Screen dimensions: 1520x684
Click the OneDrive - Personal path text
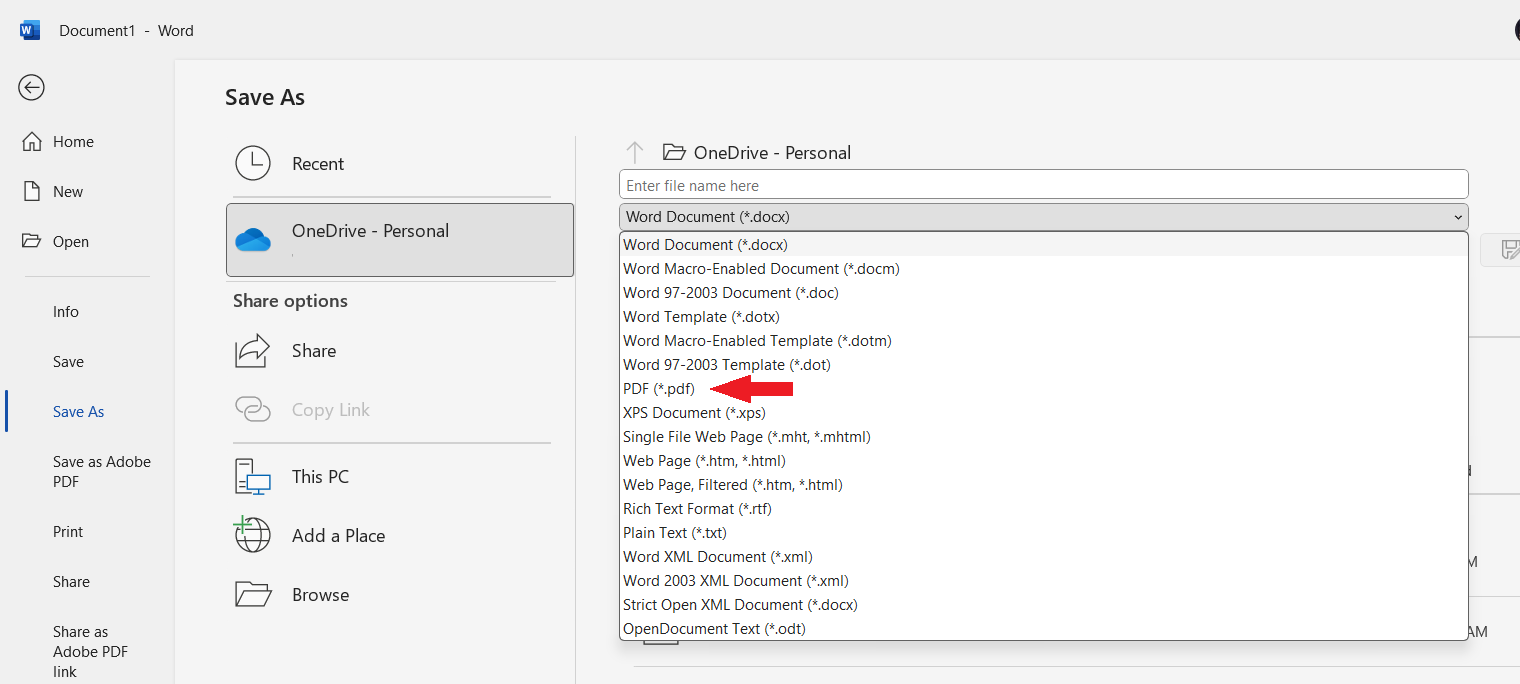click(x=772, y=153)
